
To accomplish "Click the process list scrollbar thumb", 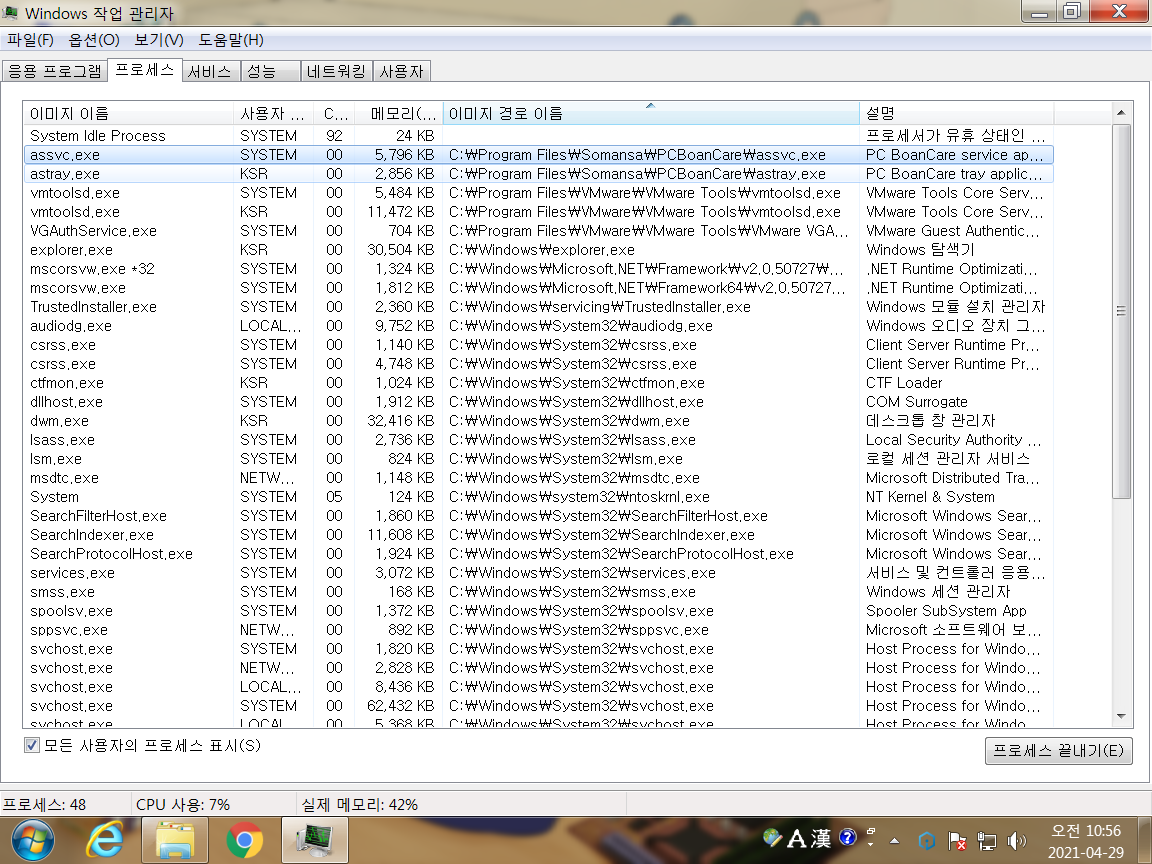I will coord(1120,311).
